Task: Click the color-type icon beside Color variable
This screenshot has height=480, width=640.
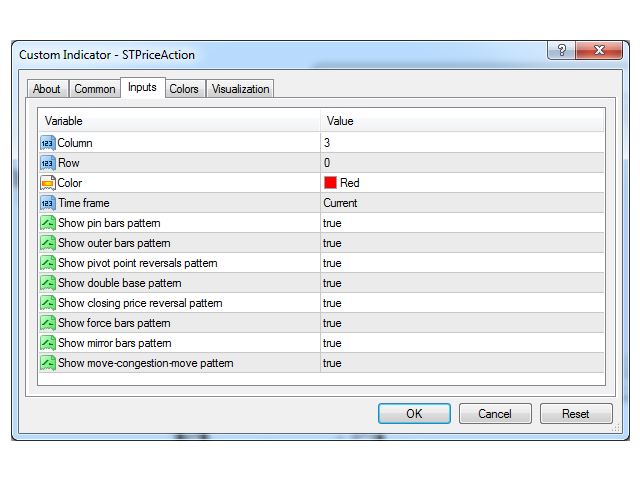Action: 48,183
